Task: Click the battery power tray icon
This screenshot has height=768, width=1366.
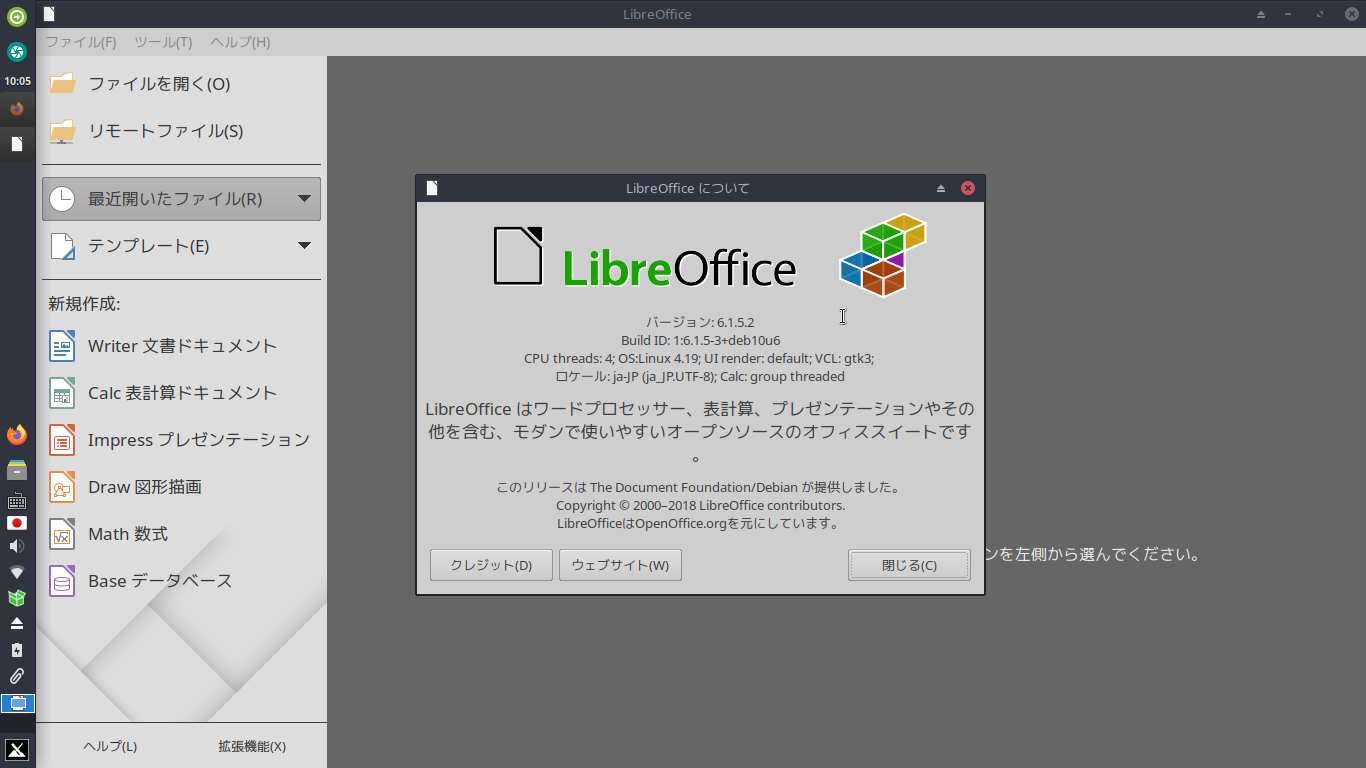Action: 17,650
